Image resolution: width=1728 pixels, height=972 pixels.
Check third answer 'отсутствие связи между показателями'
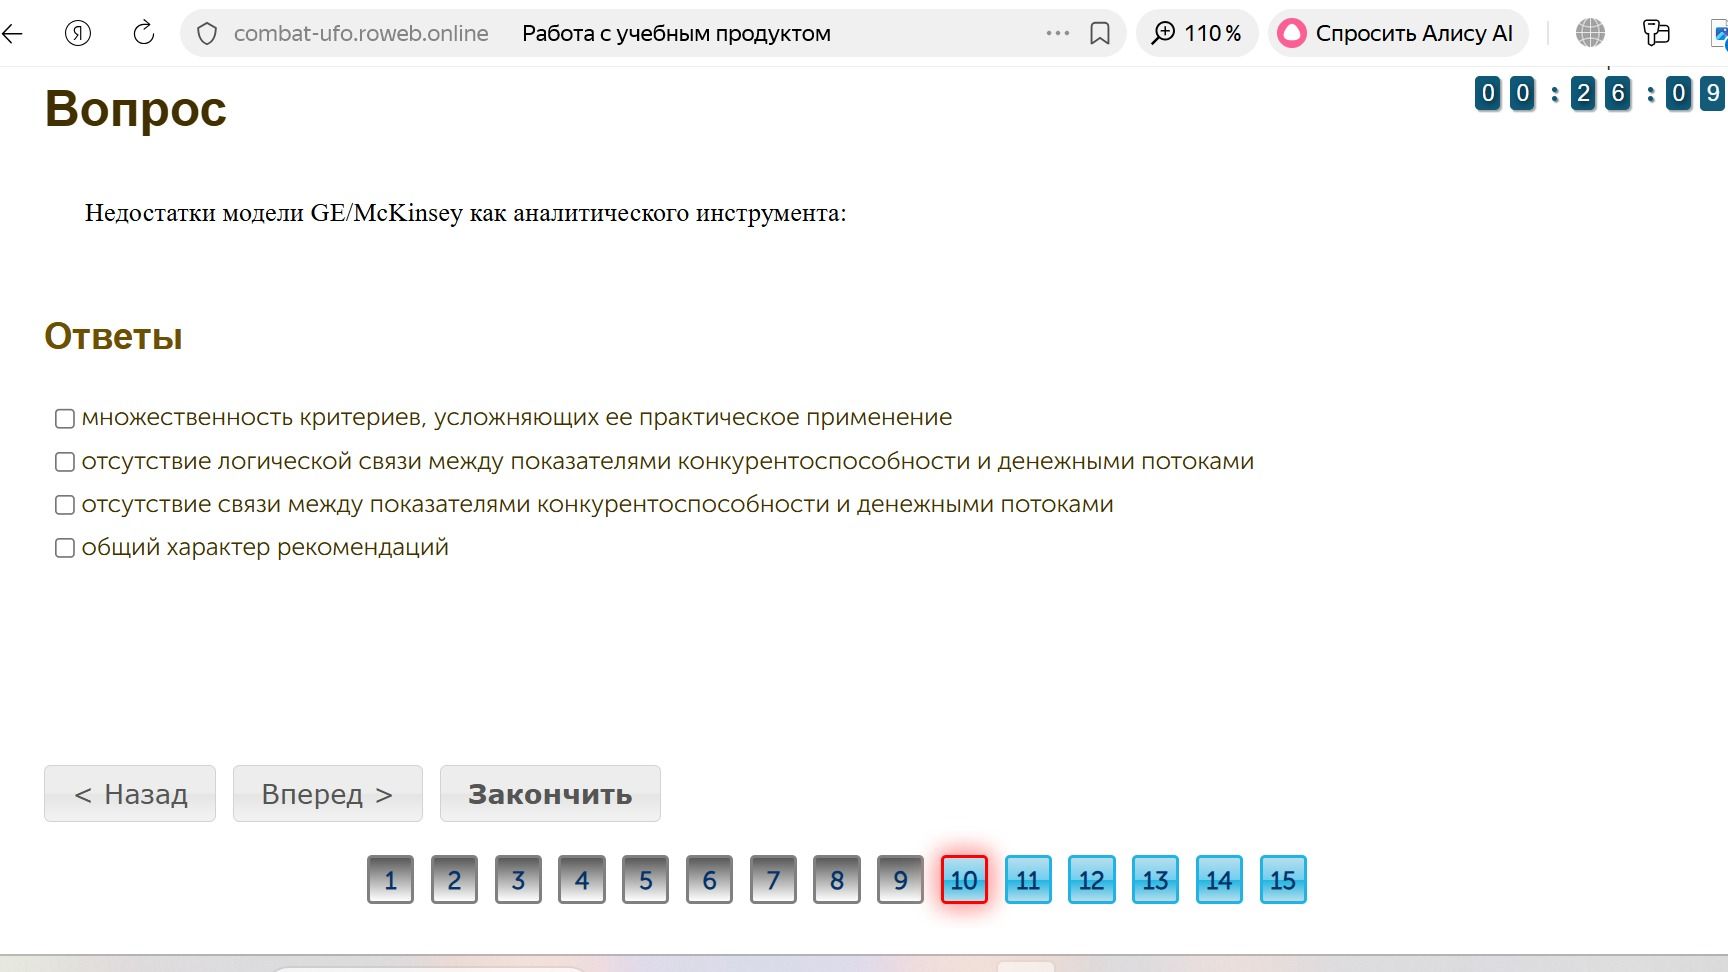pyautogui.click(x=65, y=505)
